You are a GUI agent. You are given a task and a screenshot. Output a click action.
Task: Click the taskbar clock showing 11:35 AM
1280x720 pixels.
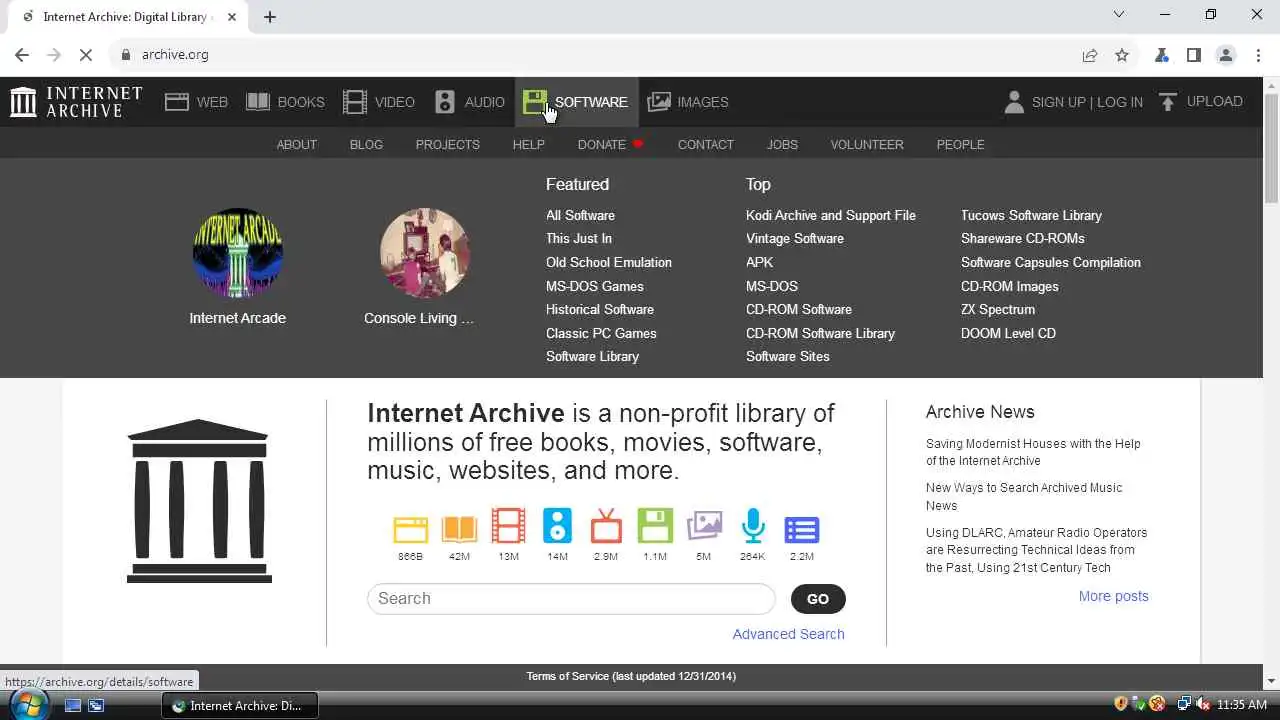(1242, 705)
